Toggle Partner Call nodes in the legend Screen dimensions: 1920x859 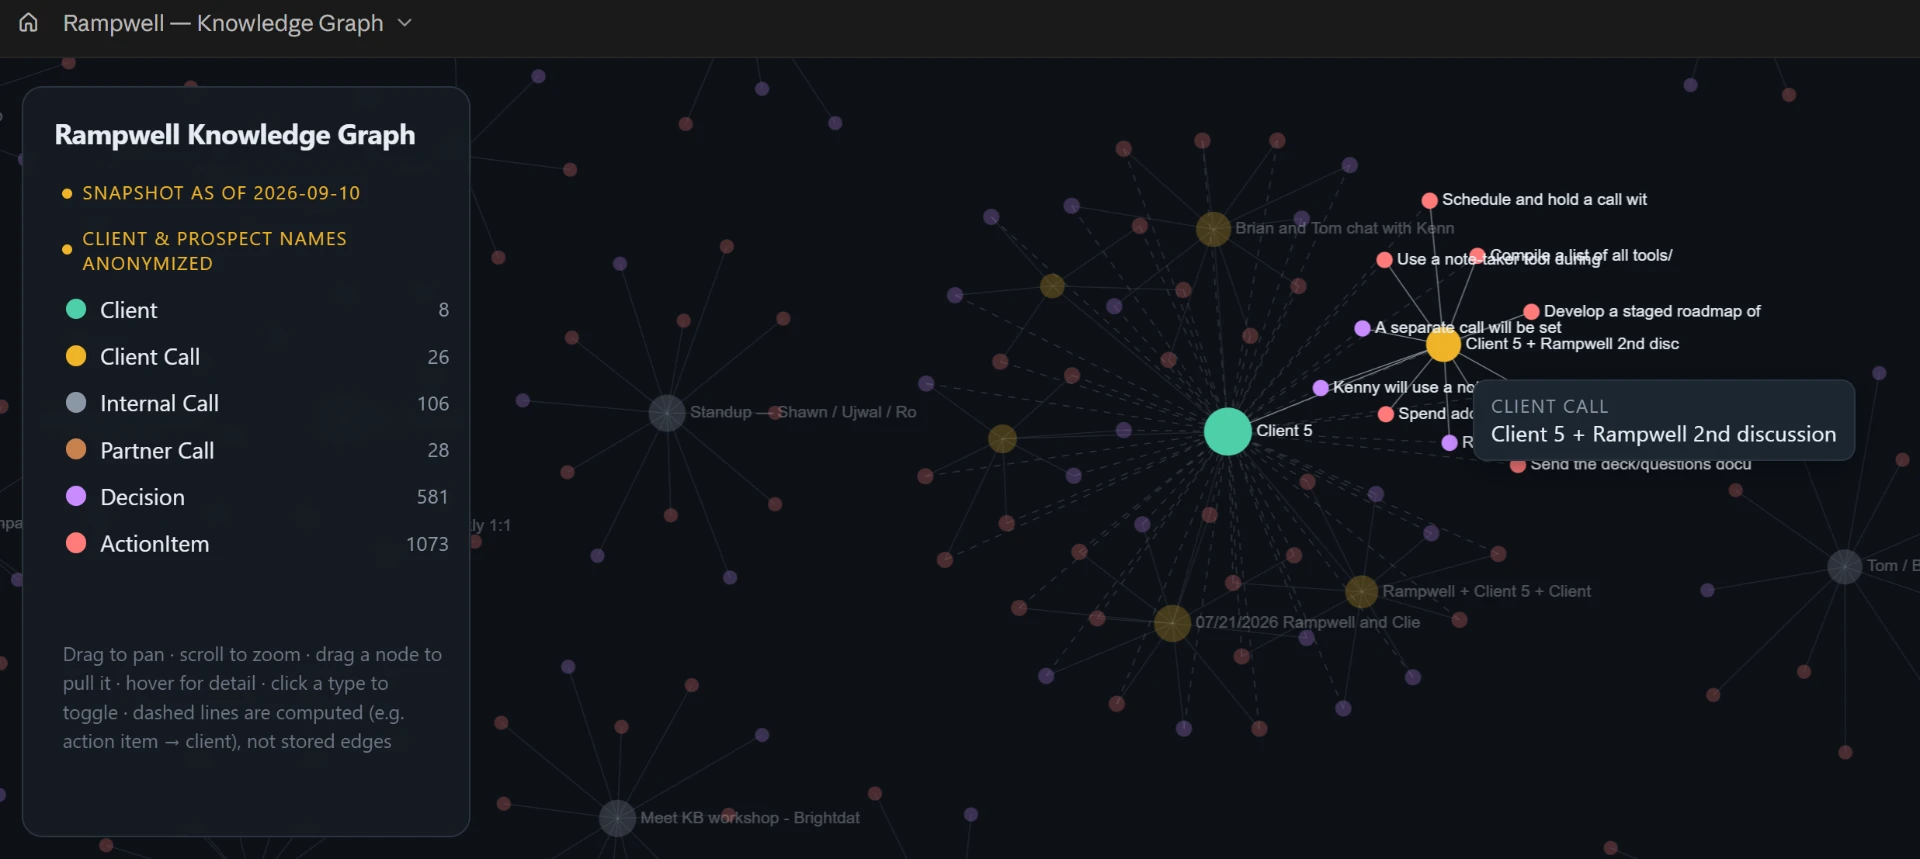coord(257,450)
